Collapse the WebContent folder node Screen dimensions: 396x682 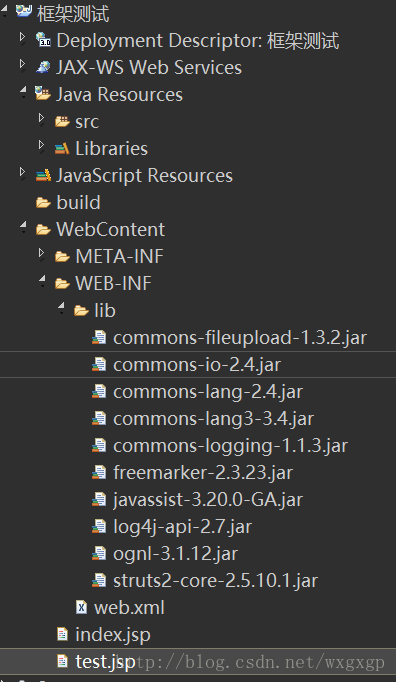click(23, 225)
